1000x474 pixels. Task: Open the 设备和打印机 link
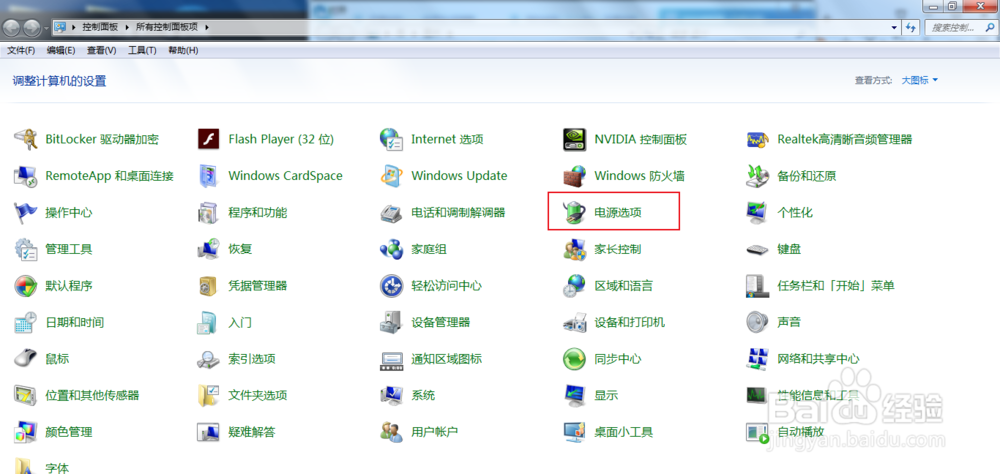[629, 322]
